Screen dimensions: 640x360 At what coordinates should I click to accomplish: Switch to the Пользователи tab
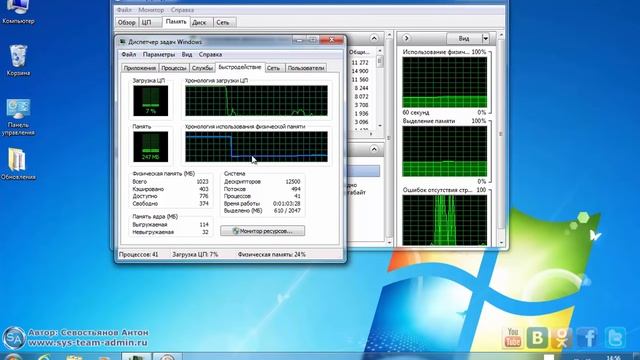pyautogui.click(x=306, y=68)
